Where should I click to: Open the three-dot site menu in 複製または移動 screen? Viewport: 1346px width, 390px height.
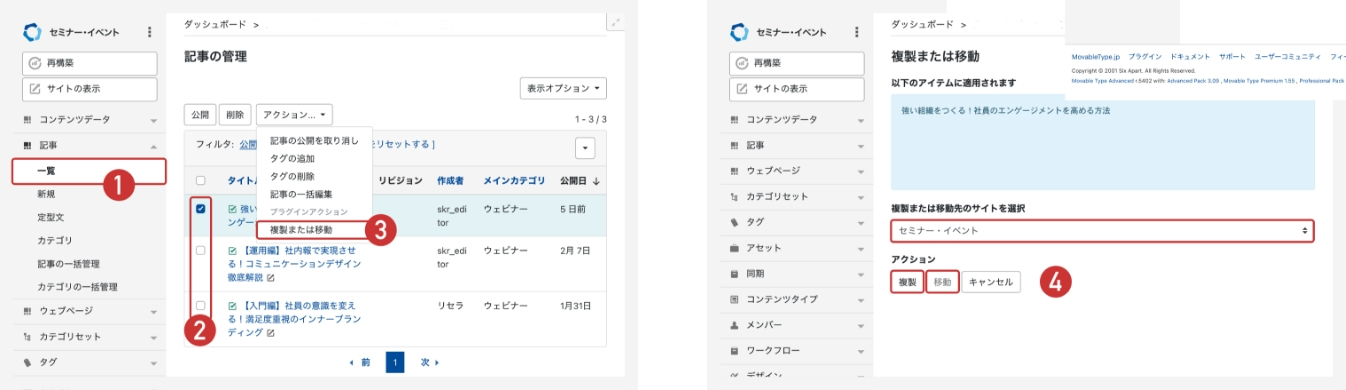pyautogui.click(x=856, y=32)
